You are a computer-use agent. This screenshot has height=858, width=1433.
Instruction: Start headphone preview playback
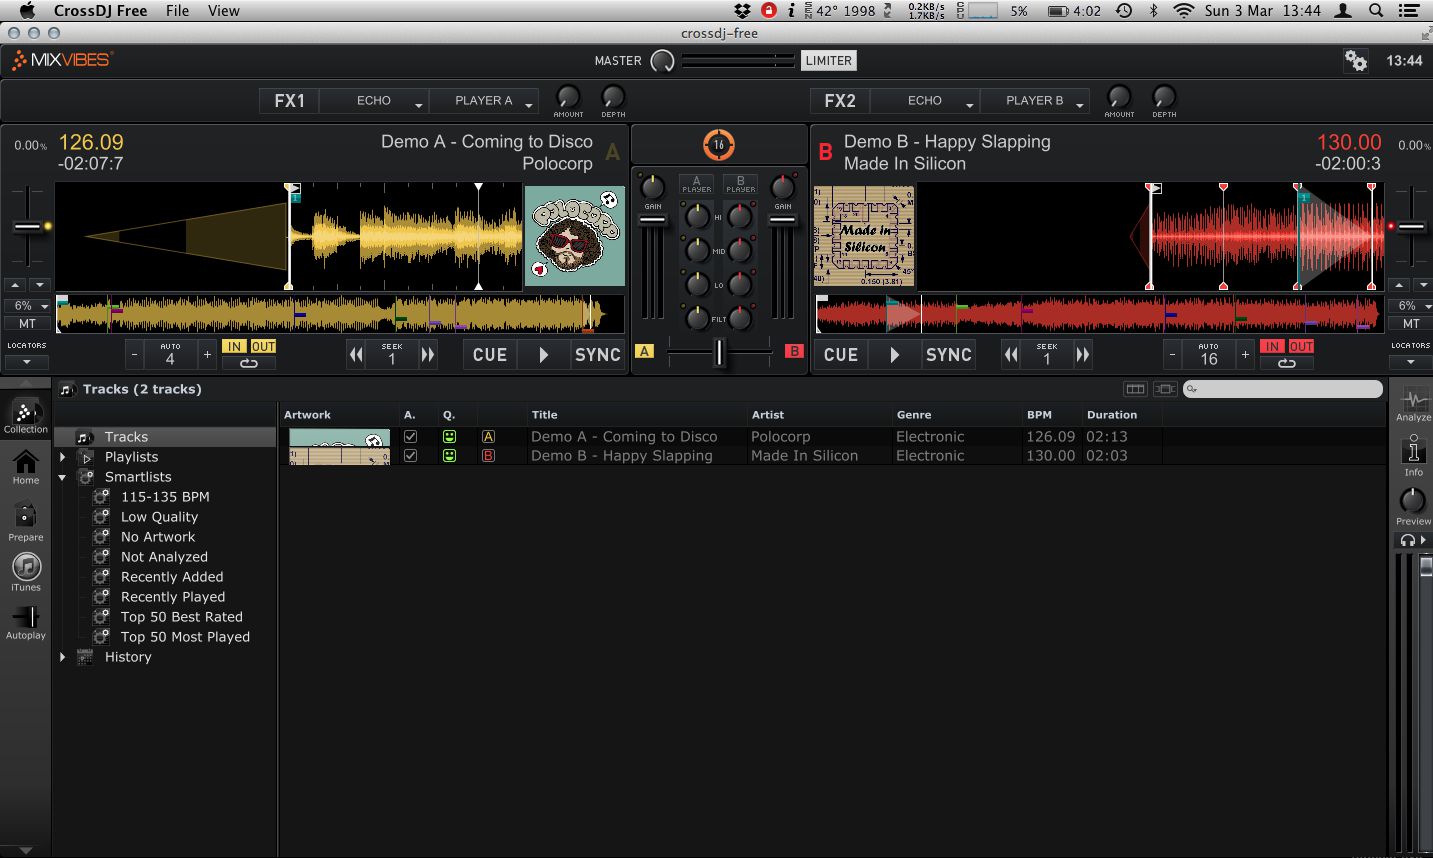(1413, 540)
